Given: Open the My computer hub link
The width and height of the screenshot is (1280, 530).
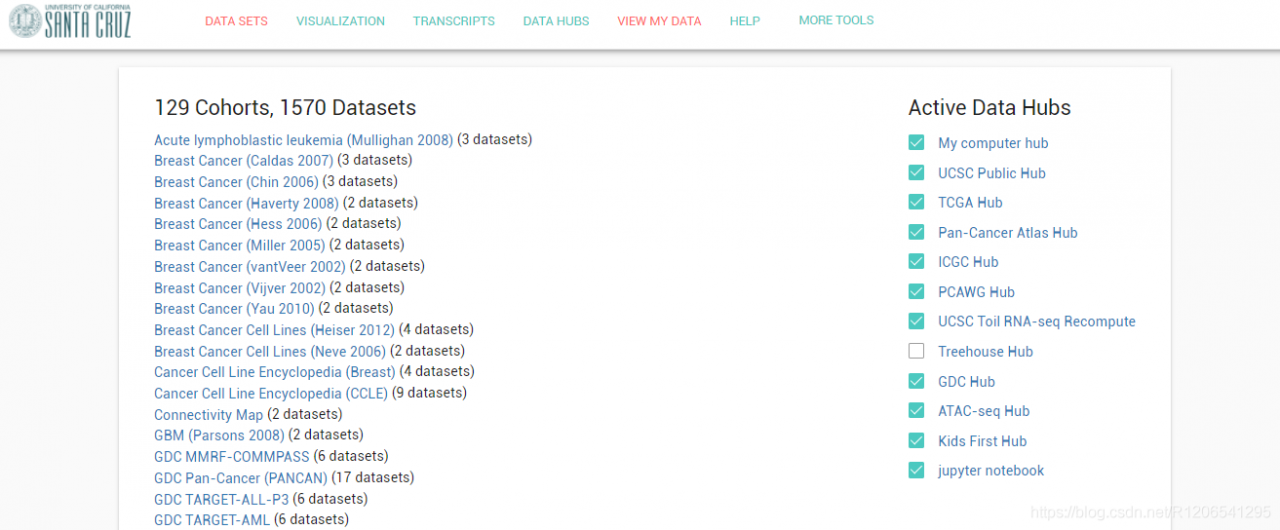Looking at the screenshot, I should (x=993, y=143).
